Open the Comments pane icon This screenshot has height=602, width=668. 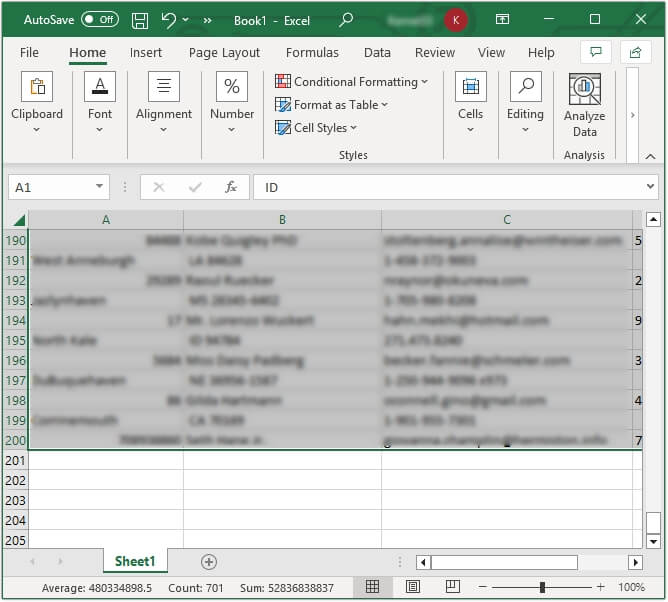[x=596, y=52]
